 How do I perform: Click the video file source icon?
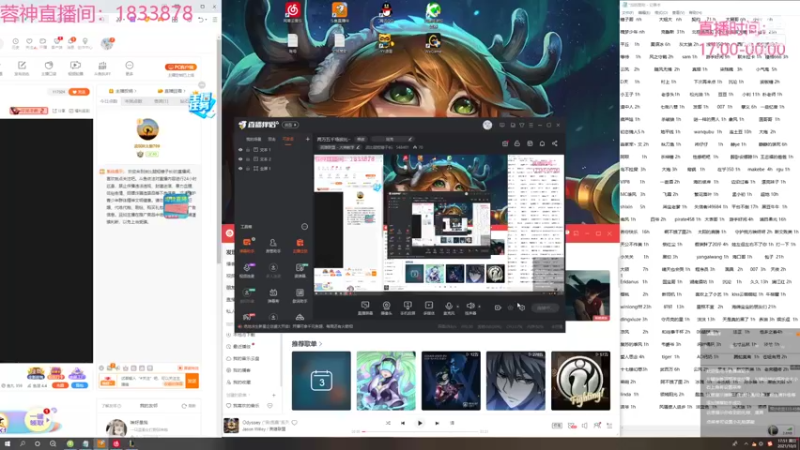(429, 307)
